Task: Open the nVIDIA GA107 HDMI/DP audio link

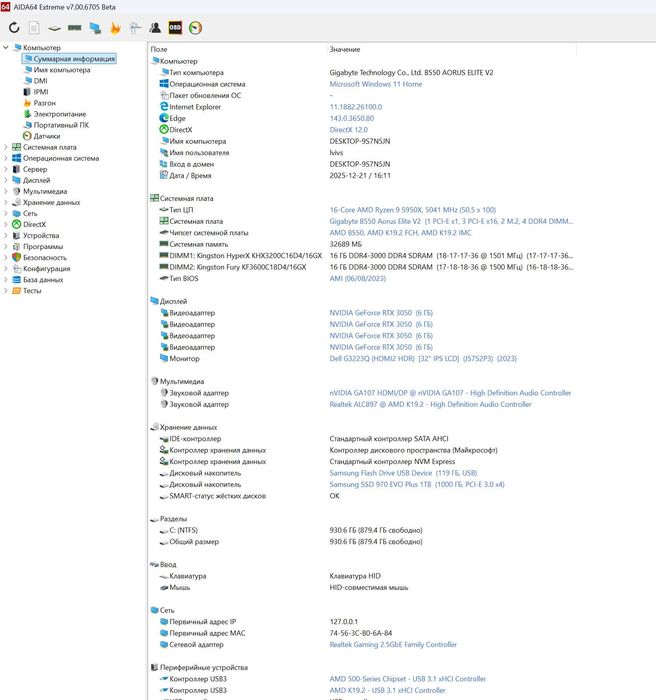Action: click(x=450, y=393)
